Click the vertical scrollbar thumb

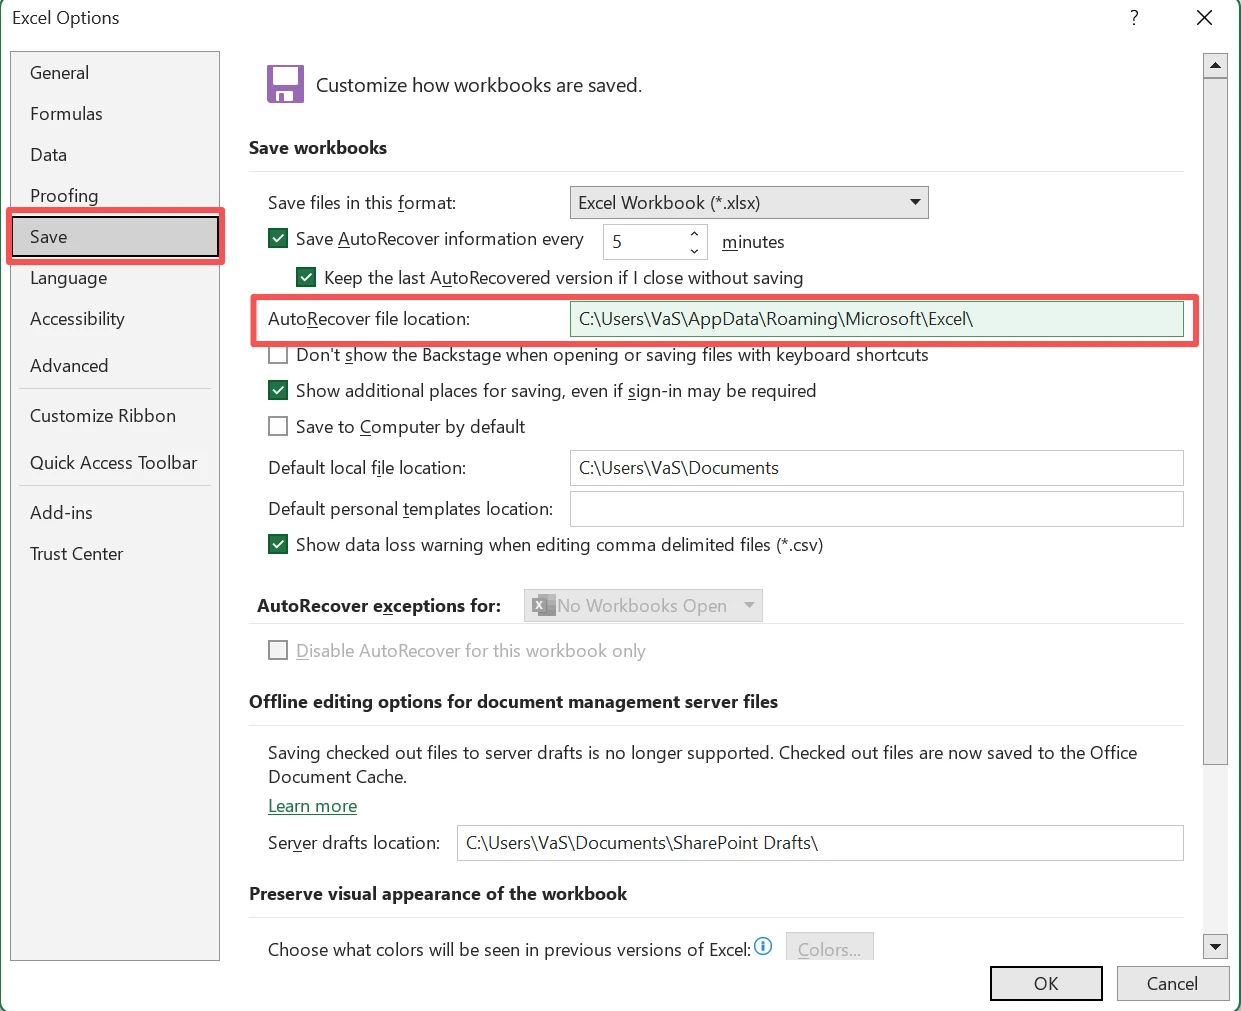click(x=1215, y=421)
